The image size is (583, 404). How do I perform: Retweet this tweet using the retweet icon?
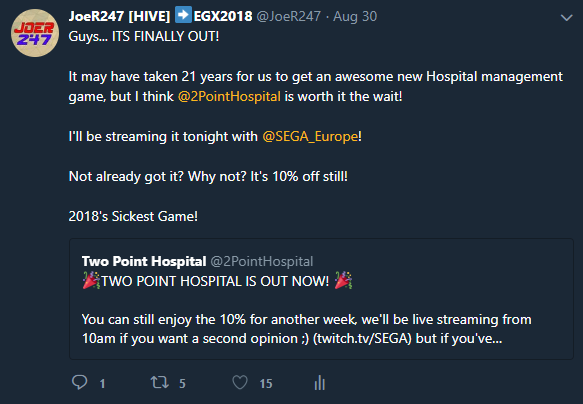coord(160,382)
